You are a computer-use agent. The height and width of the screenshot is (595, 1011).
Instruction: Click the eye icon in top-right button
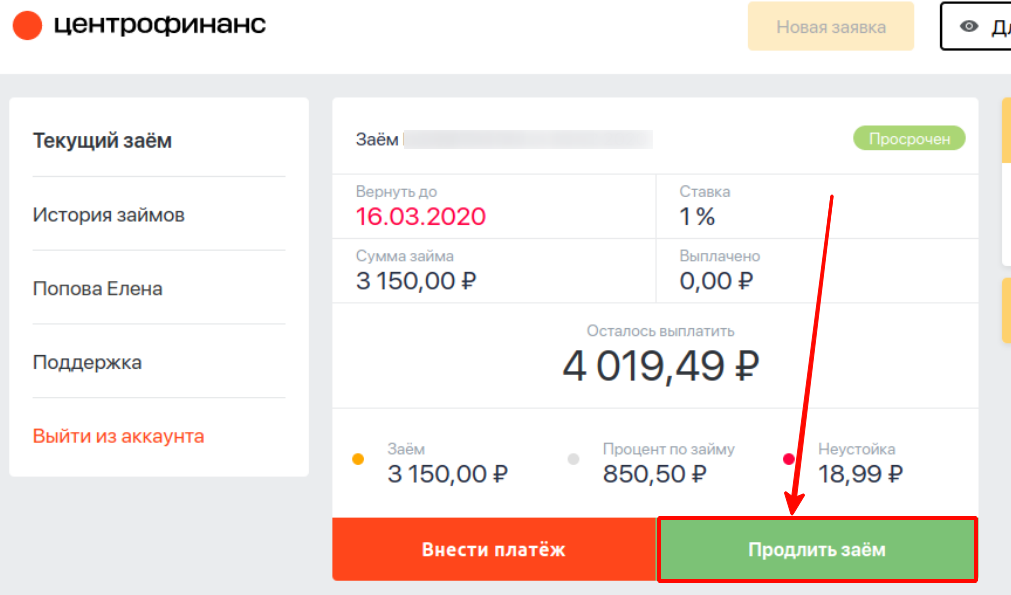click(969, 26)
